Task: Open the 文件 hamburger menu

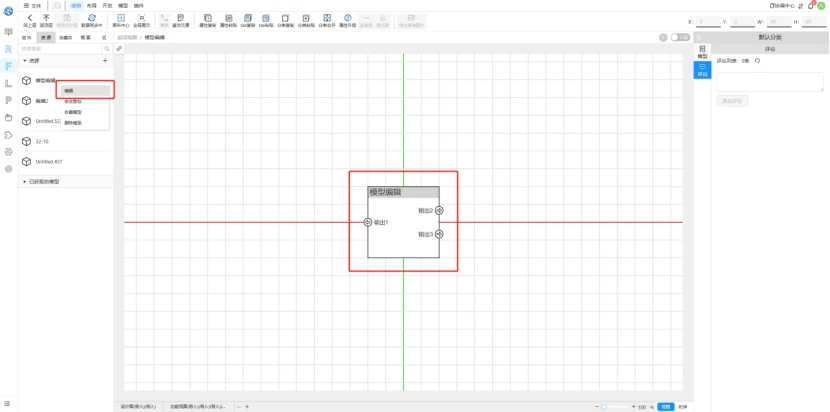Action: click(x=32, y=5)
